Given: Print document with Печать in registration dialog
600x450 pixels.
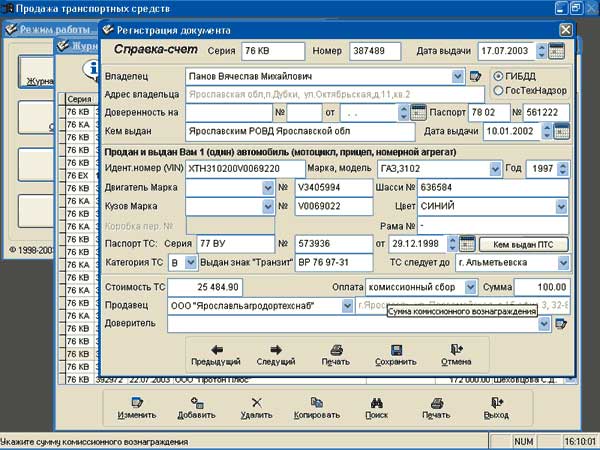Looking at the screenshot, I should coord(336,355).
